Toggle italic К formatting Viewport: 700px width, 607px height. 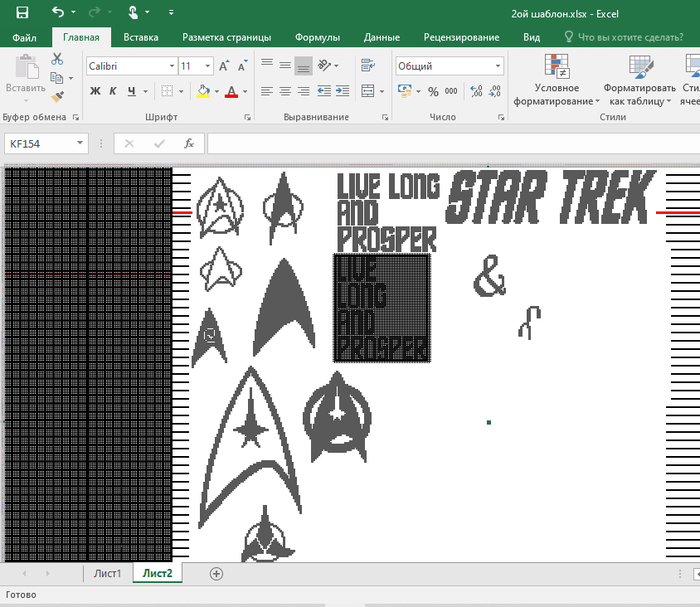(113, 91)
